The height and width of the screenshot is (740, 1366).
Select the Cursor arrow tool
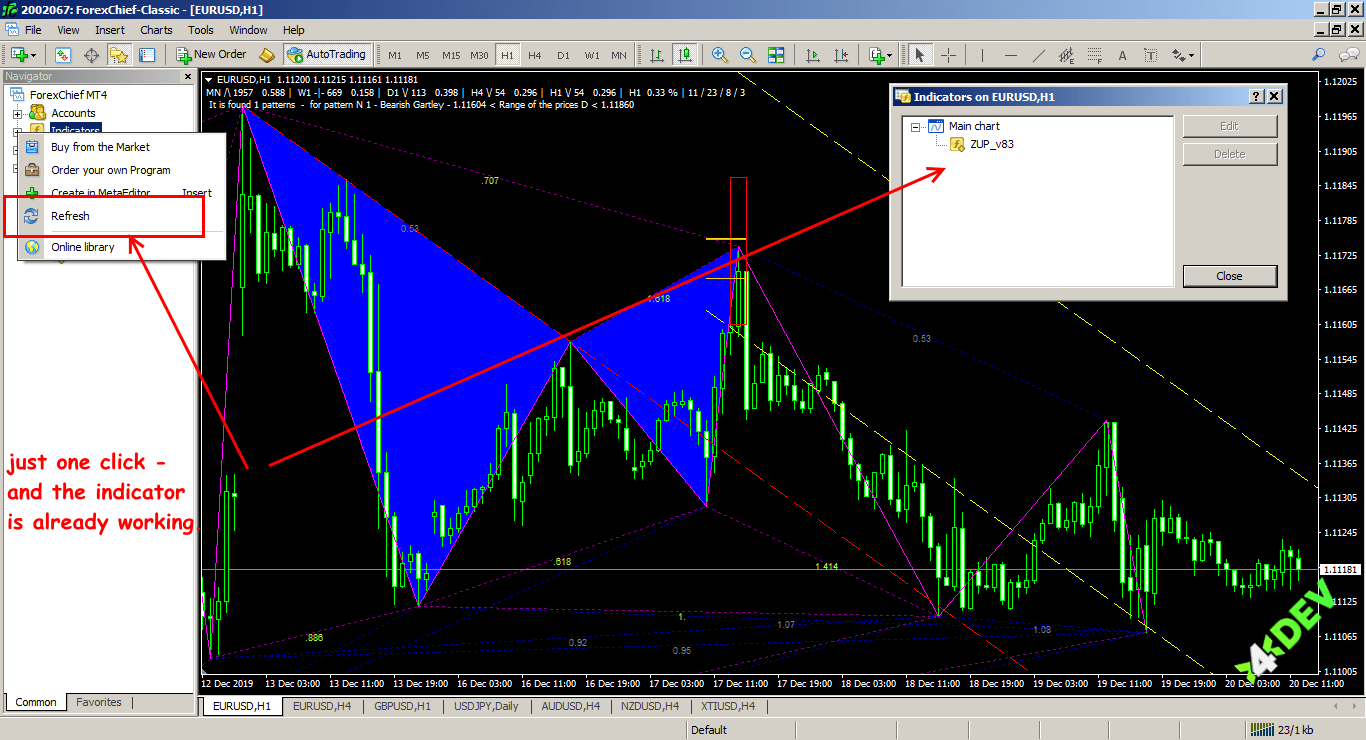920,55
